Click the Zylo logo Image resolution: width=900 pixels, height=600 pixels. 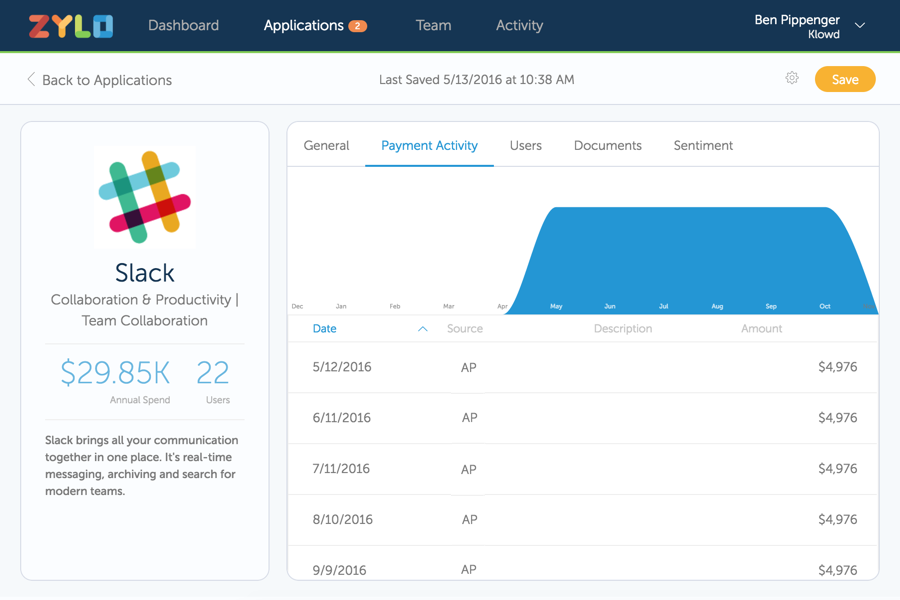71,26
